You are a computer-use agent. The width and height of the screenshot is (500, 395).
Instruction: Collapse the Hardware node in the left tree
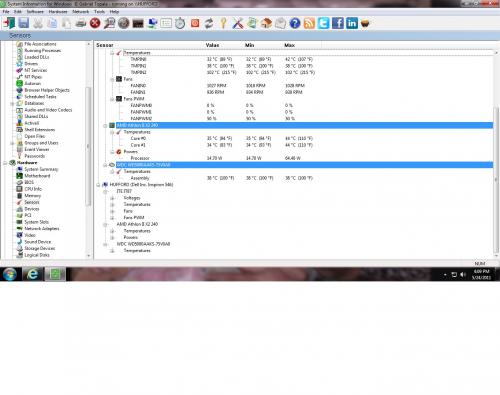5,163
